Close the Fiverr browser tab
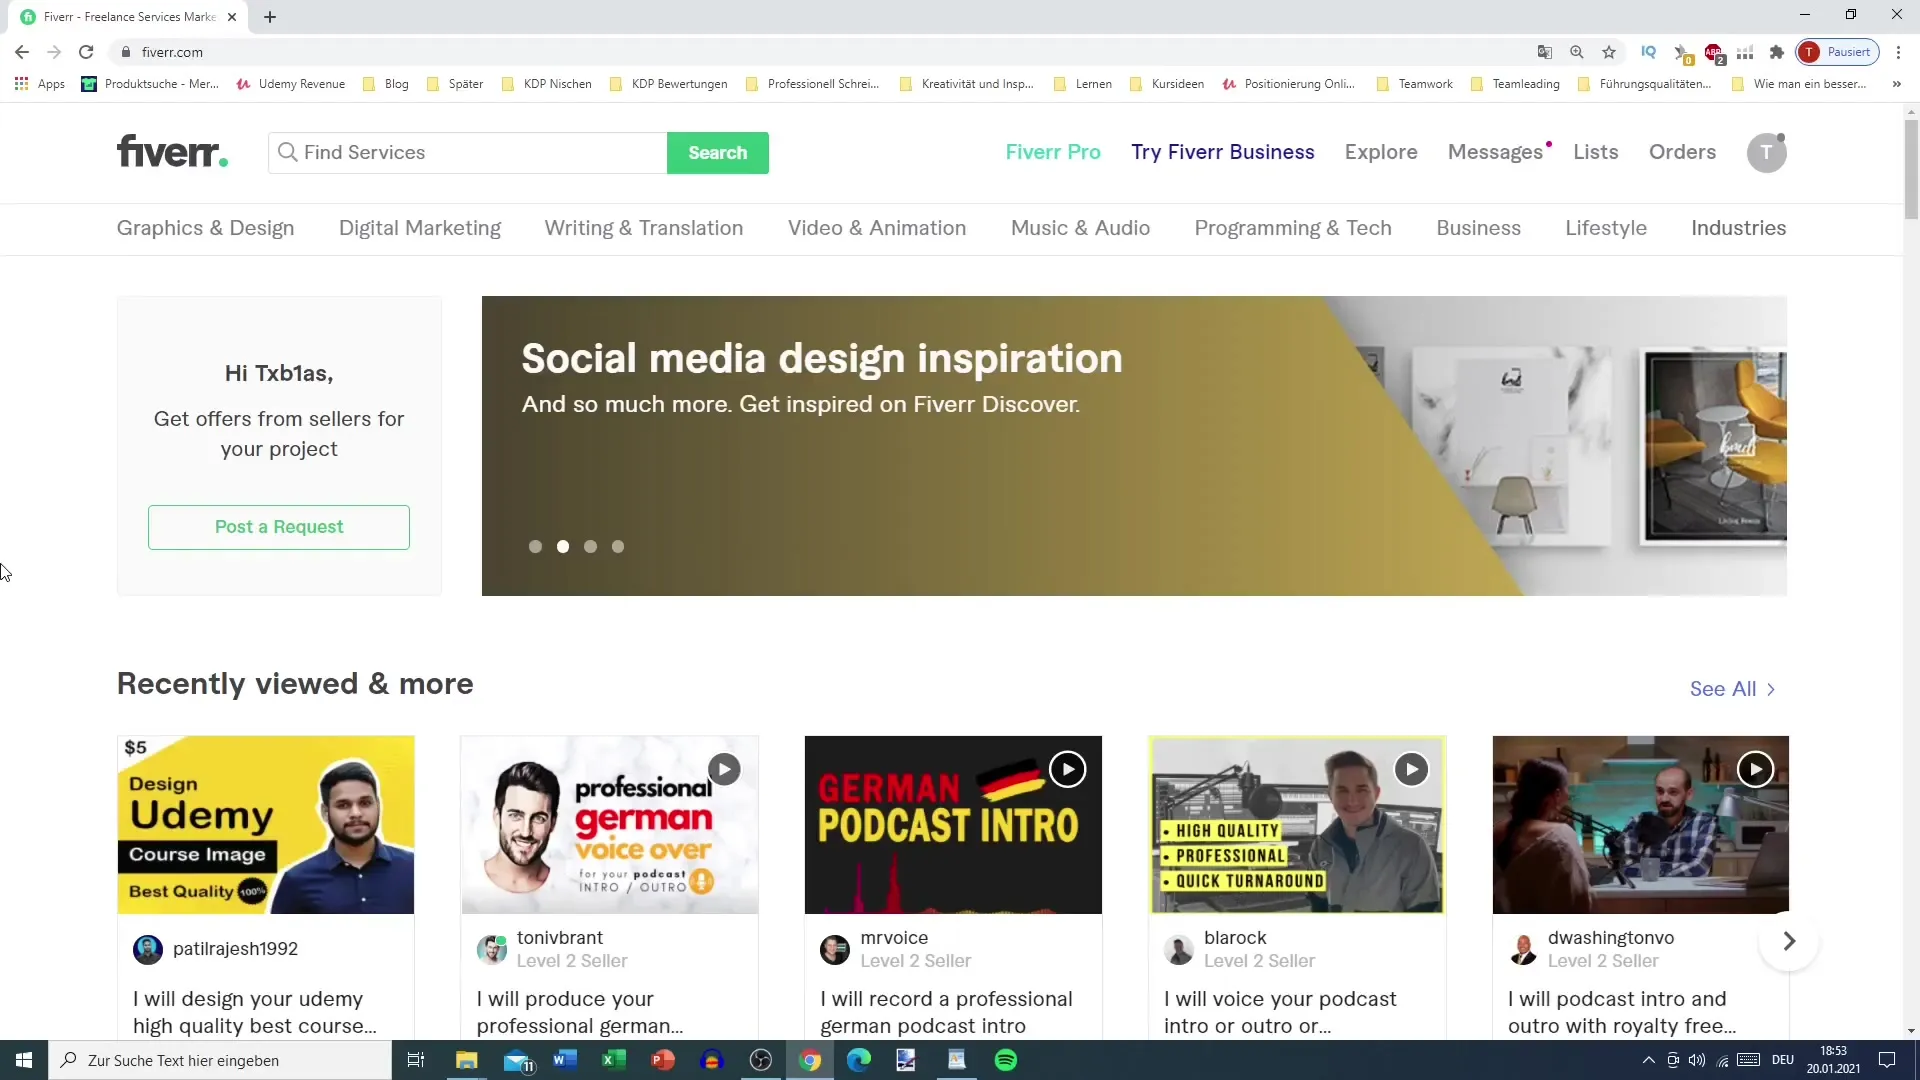Viewport: 1920px width, 1080px height. [x=232, y=17]
